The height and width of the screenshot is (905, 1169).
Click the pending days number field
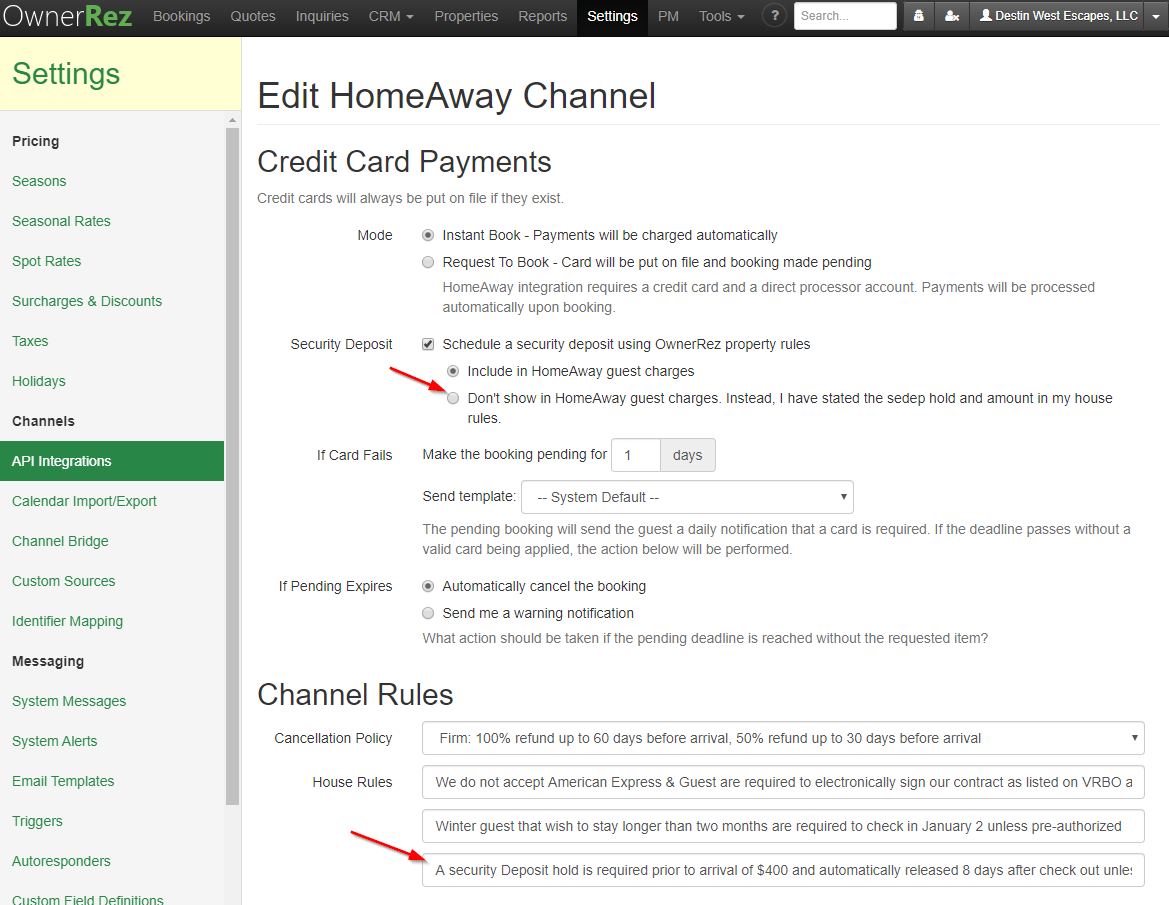(635, 455)
